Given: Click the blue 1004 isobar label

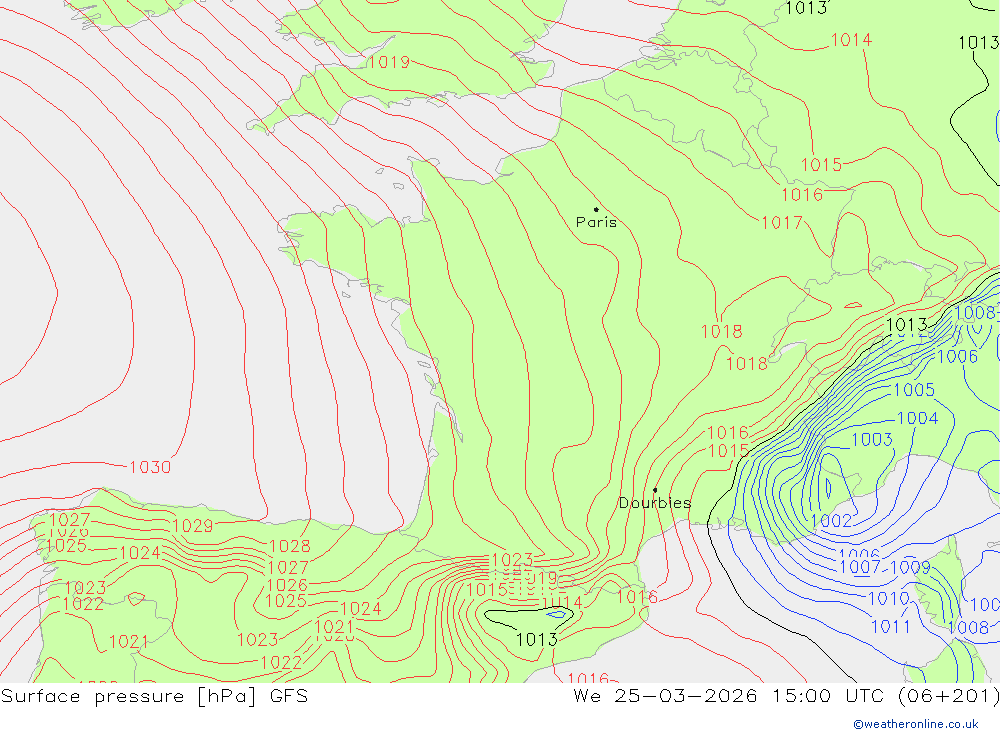Looking at the screenshot, I should (917, 418).
